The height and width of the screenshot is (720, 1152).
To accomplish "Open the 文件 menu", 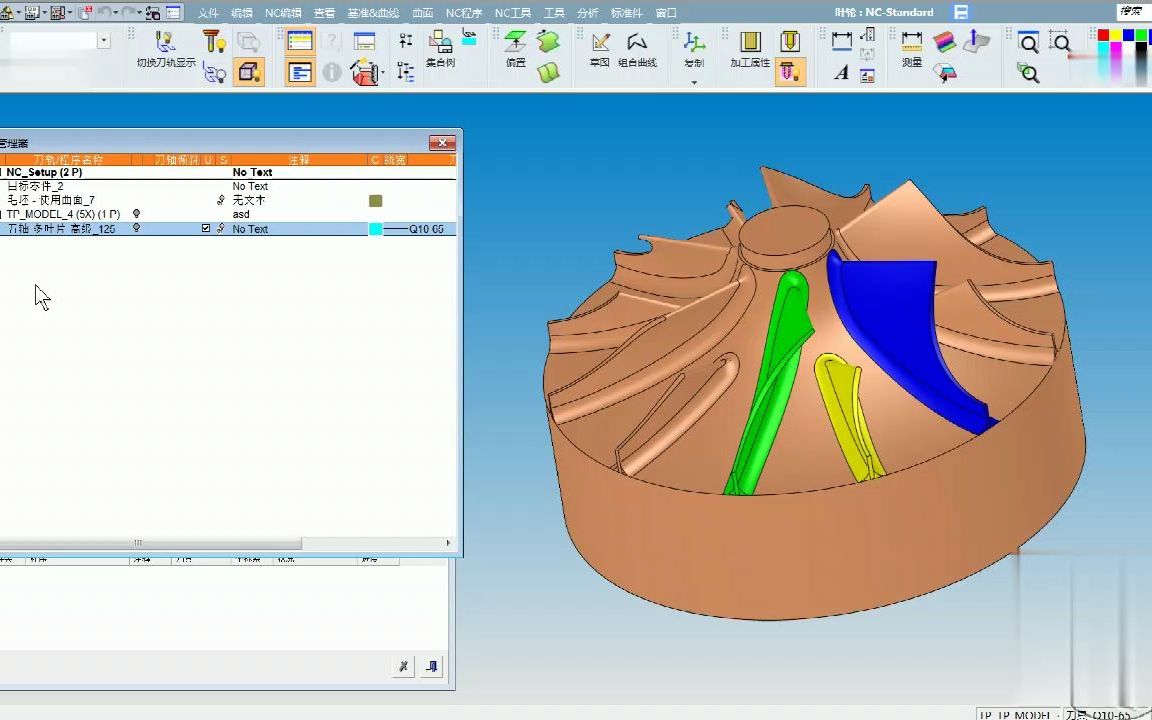I will pyautogui.click(x=208, y=13).
